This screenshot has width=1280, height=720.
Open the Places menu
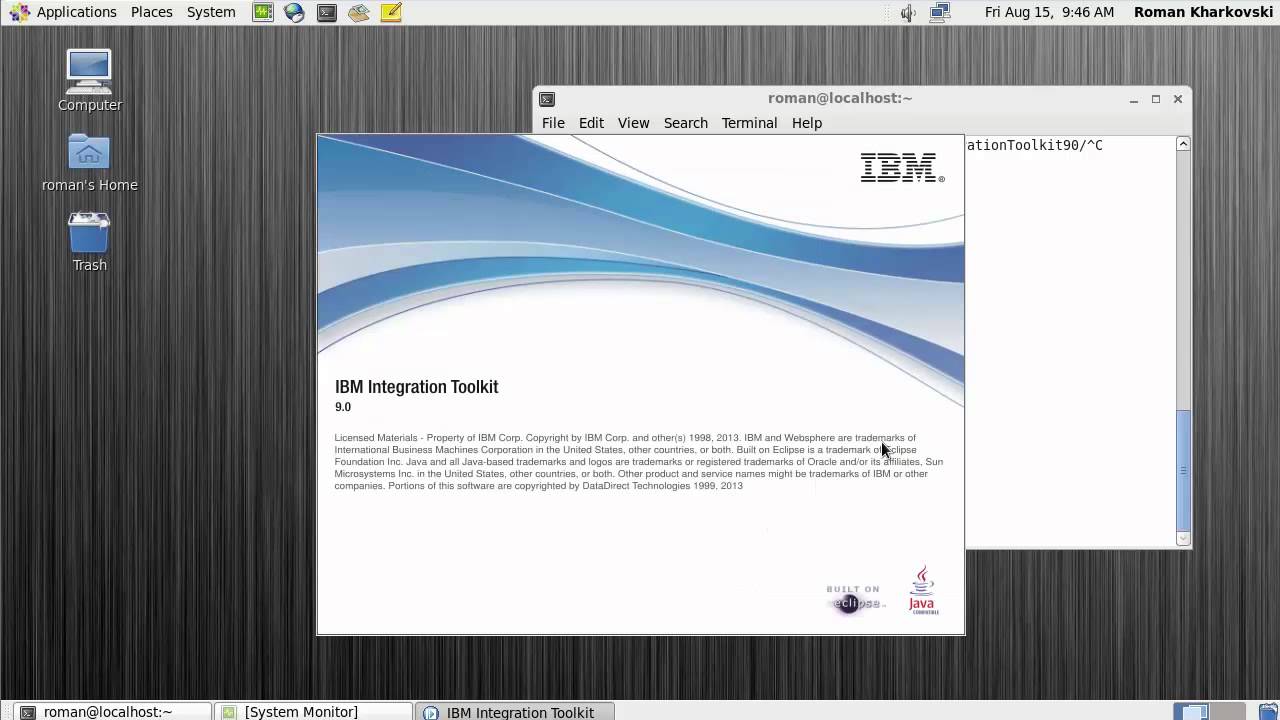[x=151, y=12]
